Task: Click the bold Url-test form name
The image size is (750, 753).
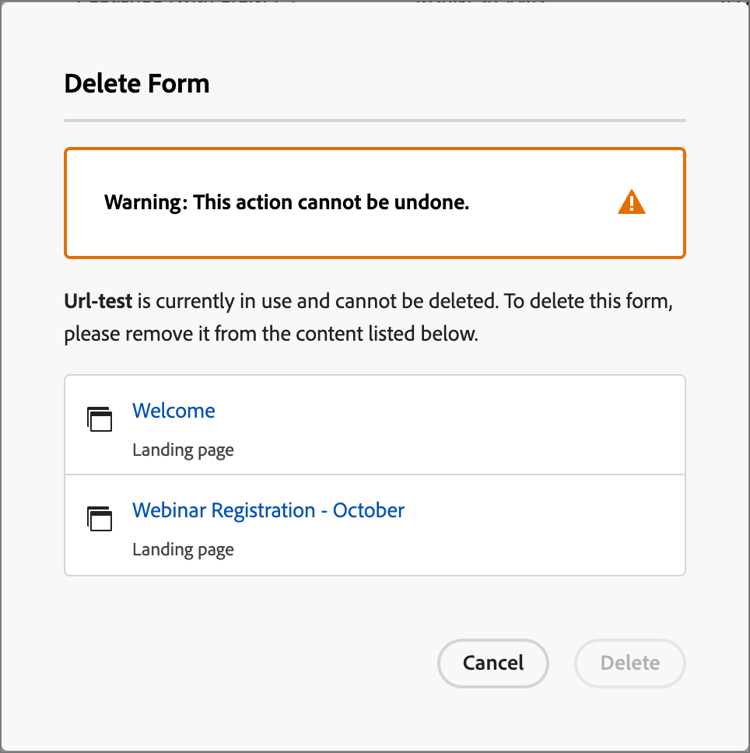Action: pyautogui.click(x=98, y=300)
